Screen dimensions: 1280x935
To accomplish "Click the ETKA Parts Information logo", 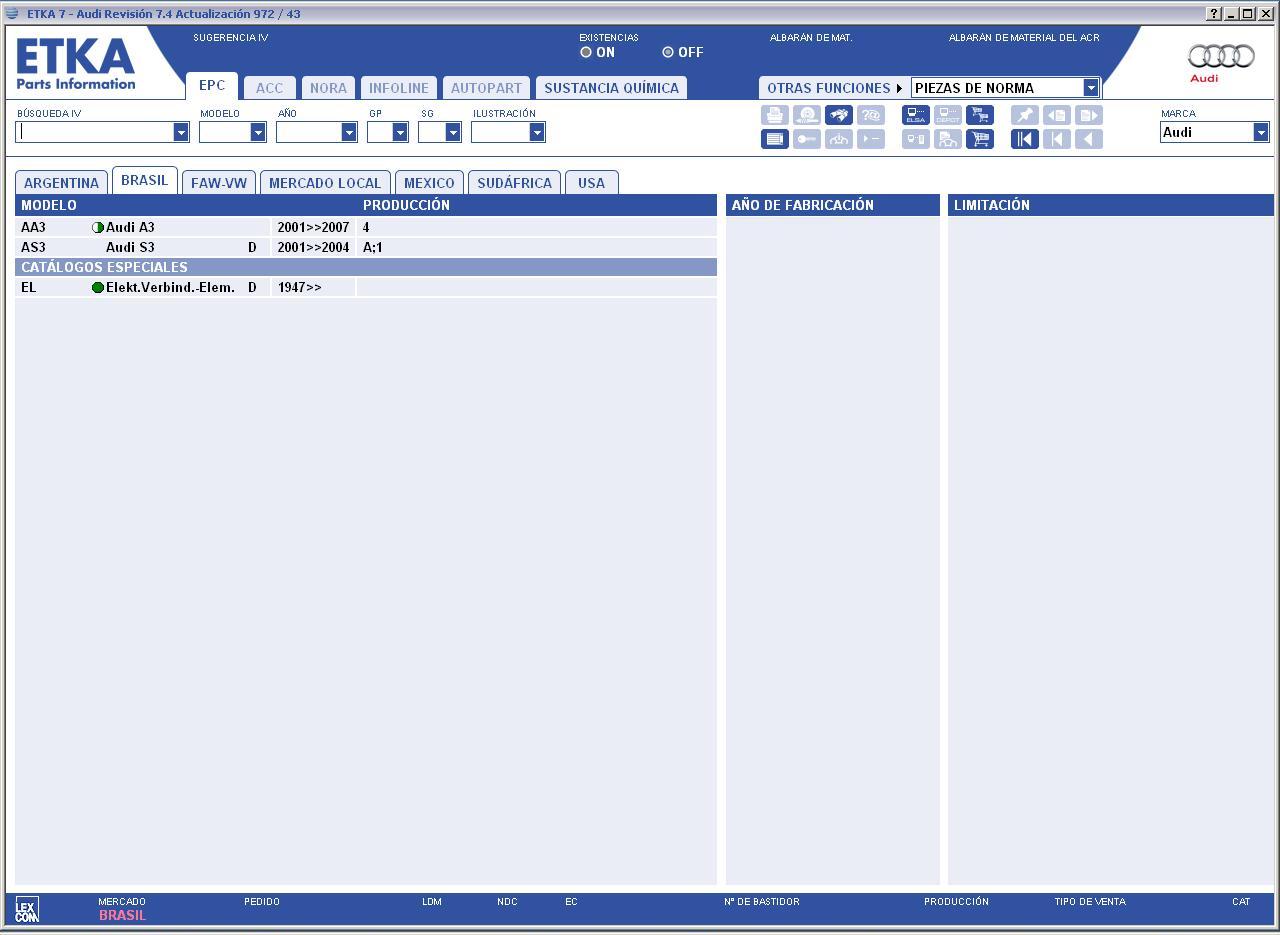I will pos(75,64).
